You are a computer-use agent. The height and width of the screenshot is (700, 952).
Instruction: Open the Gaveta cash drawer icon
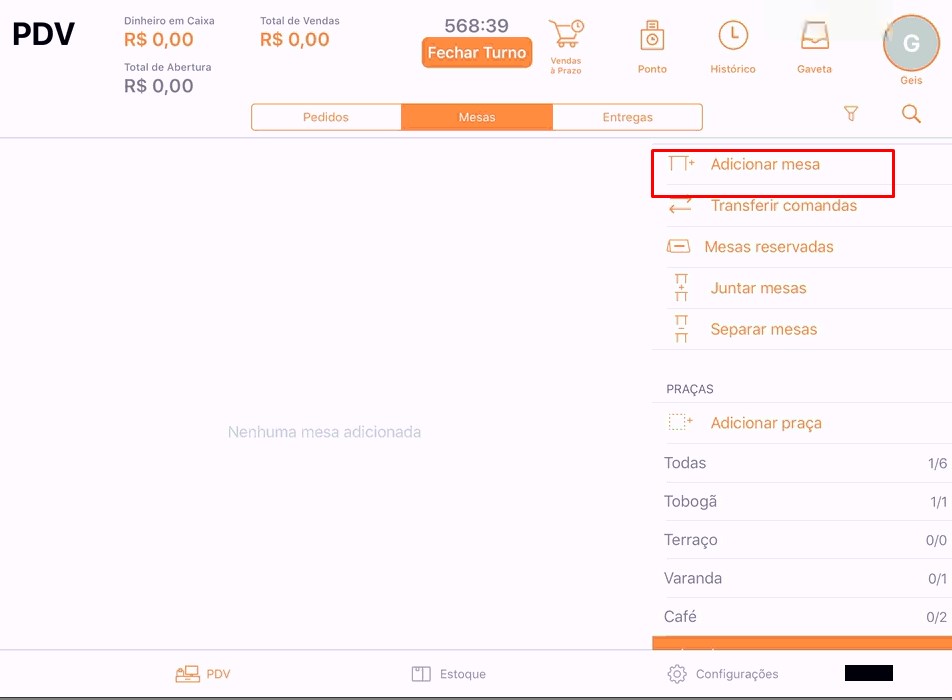pos(814,35)
